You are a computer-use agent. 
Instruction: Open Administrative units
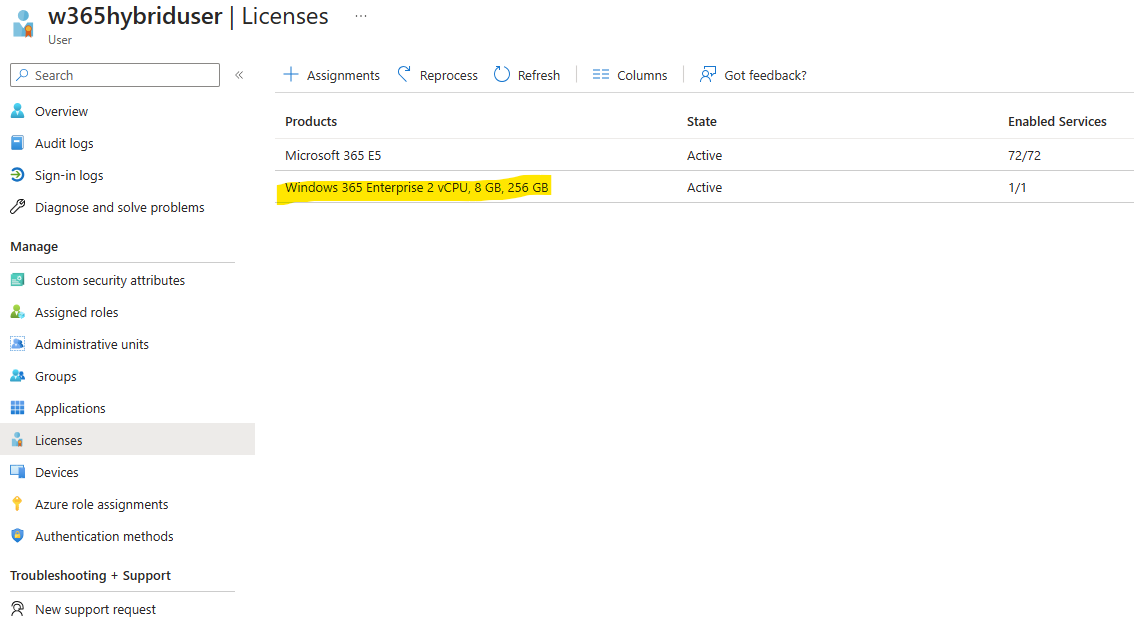92,344
